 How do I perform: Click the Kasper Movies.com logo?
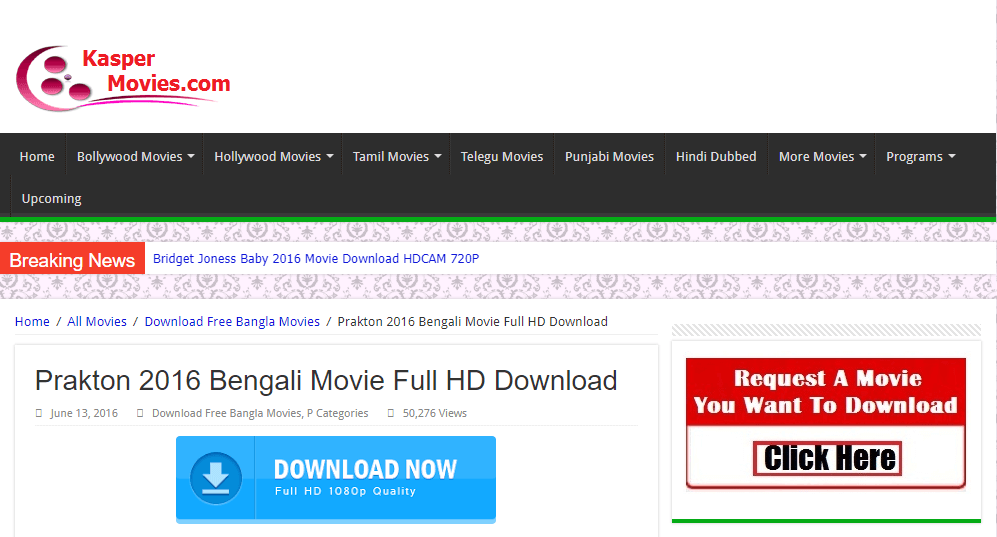click(x=123, y=78)
